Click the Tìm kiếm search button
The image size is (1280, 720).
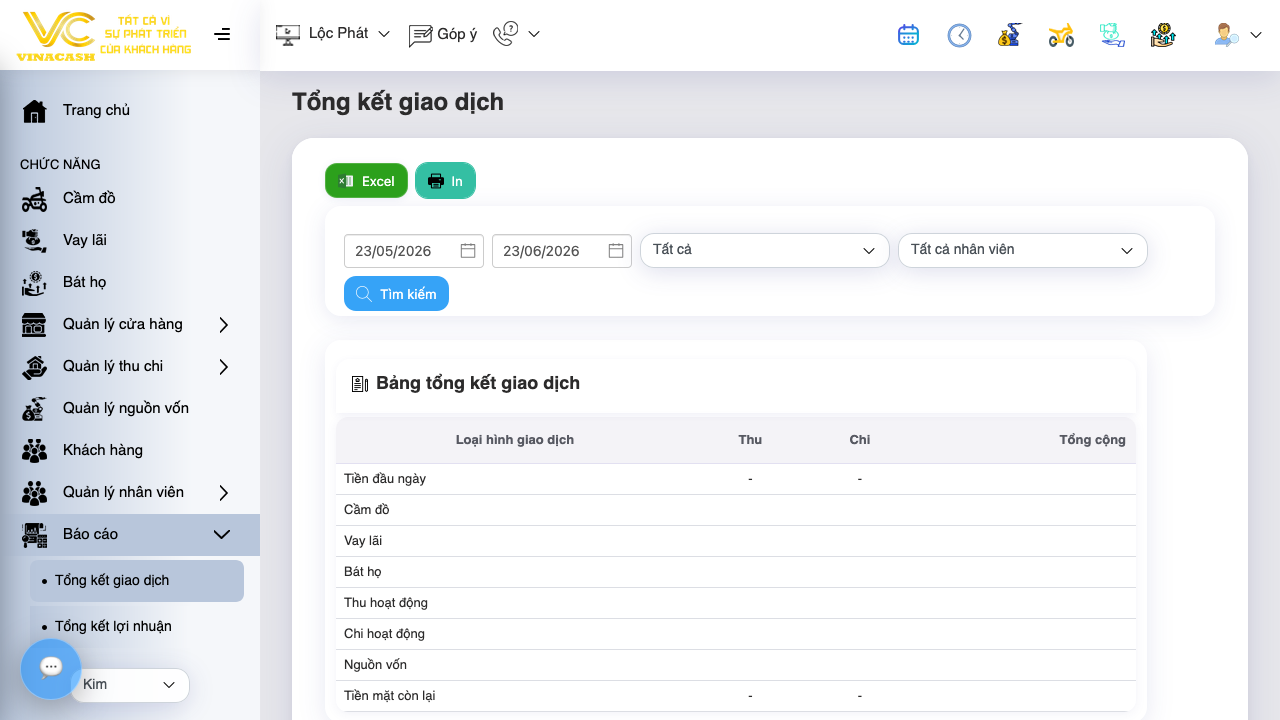click(396, 294)
